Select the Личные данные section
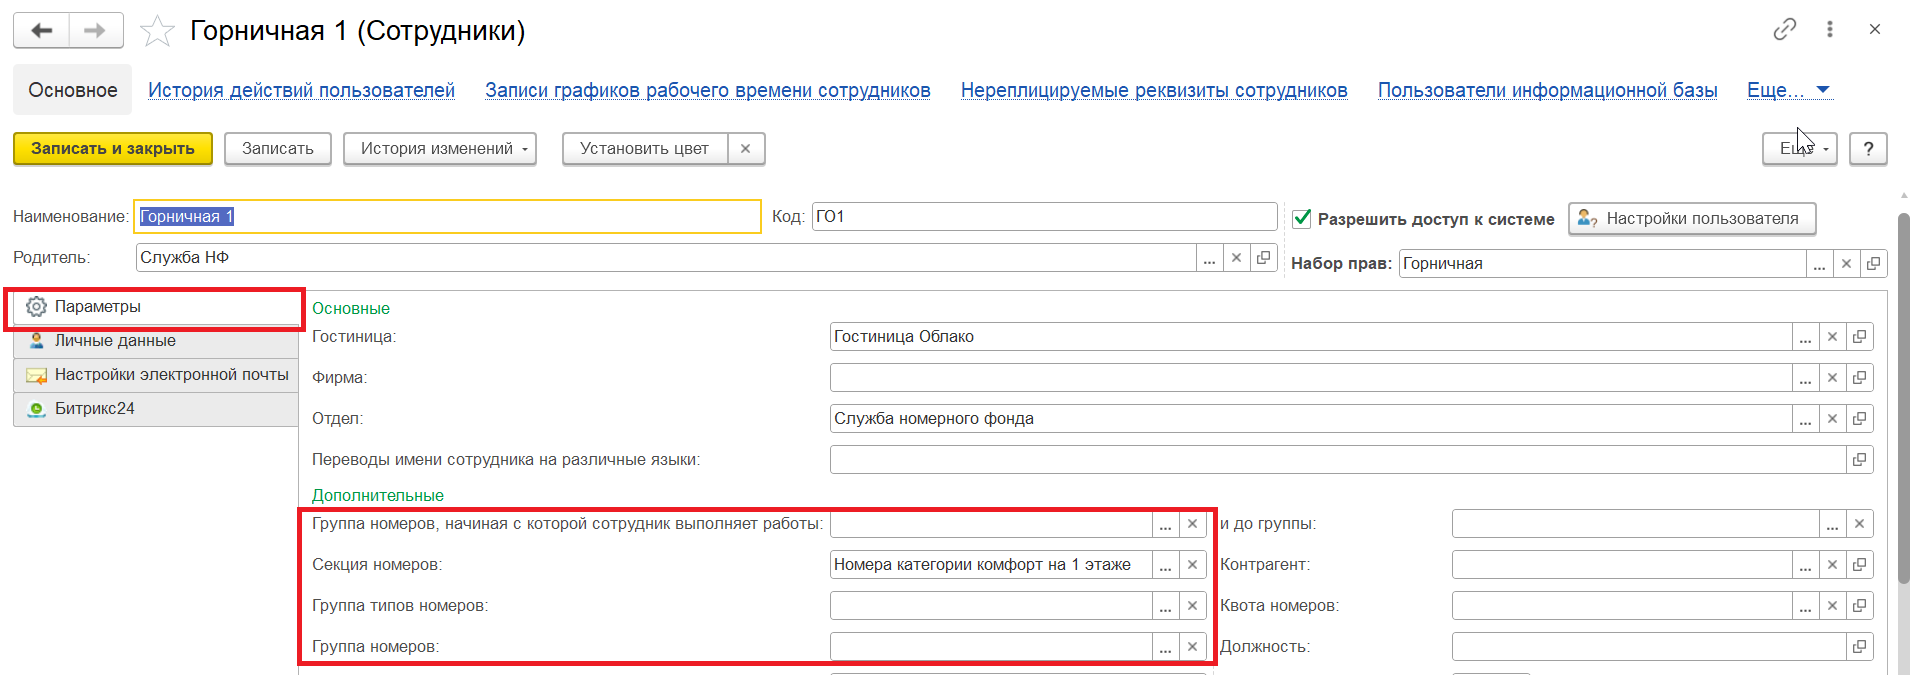The width and height of the screenshot is (1915, 675). [156, 341]
